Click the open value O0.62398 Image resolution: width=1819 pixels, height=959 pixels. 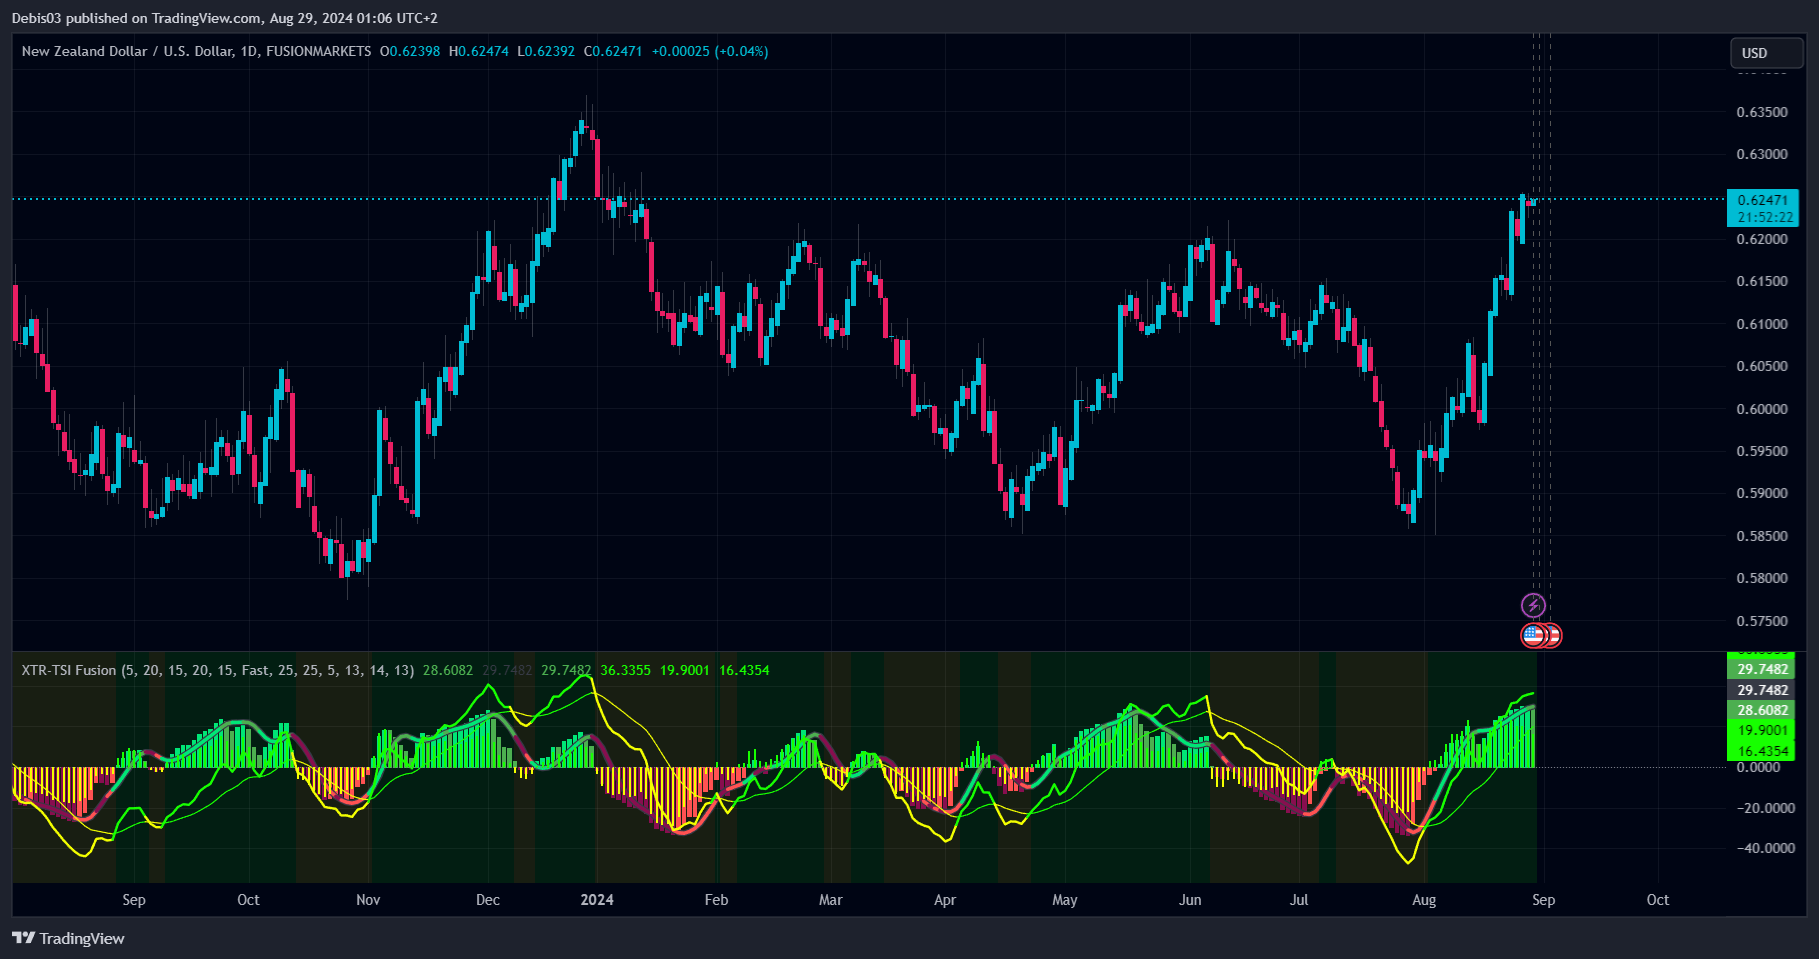click(410, 51)
